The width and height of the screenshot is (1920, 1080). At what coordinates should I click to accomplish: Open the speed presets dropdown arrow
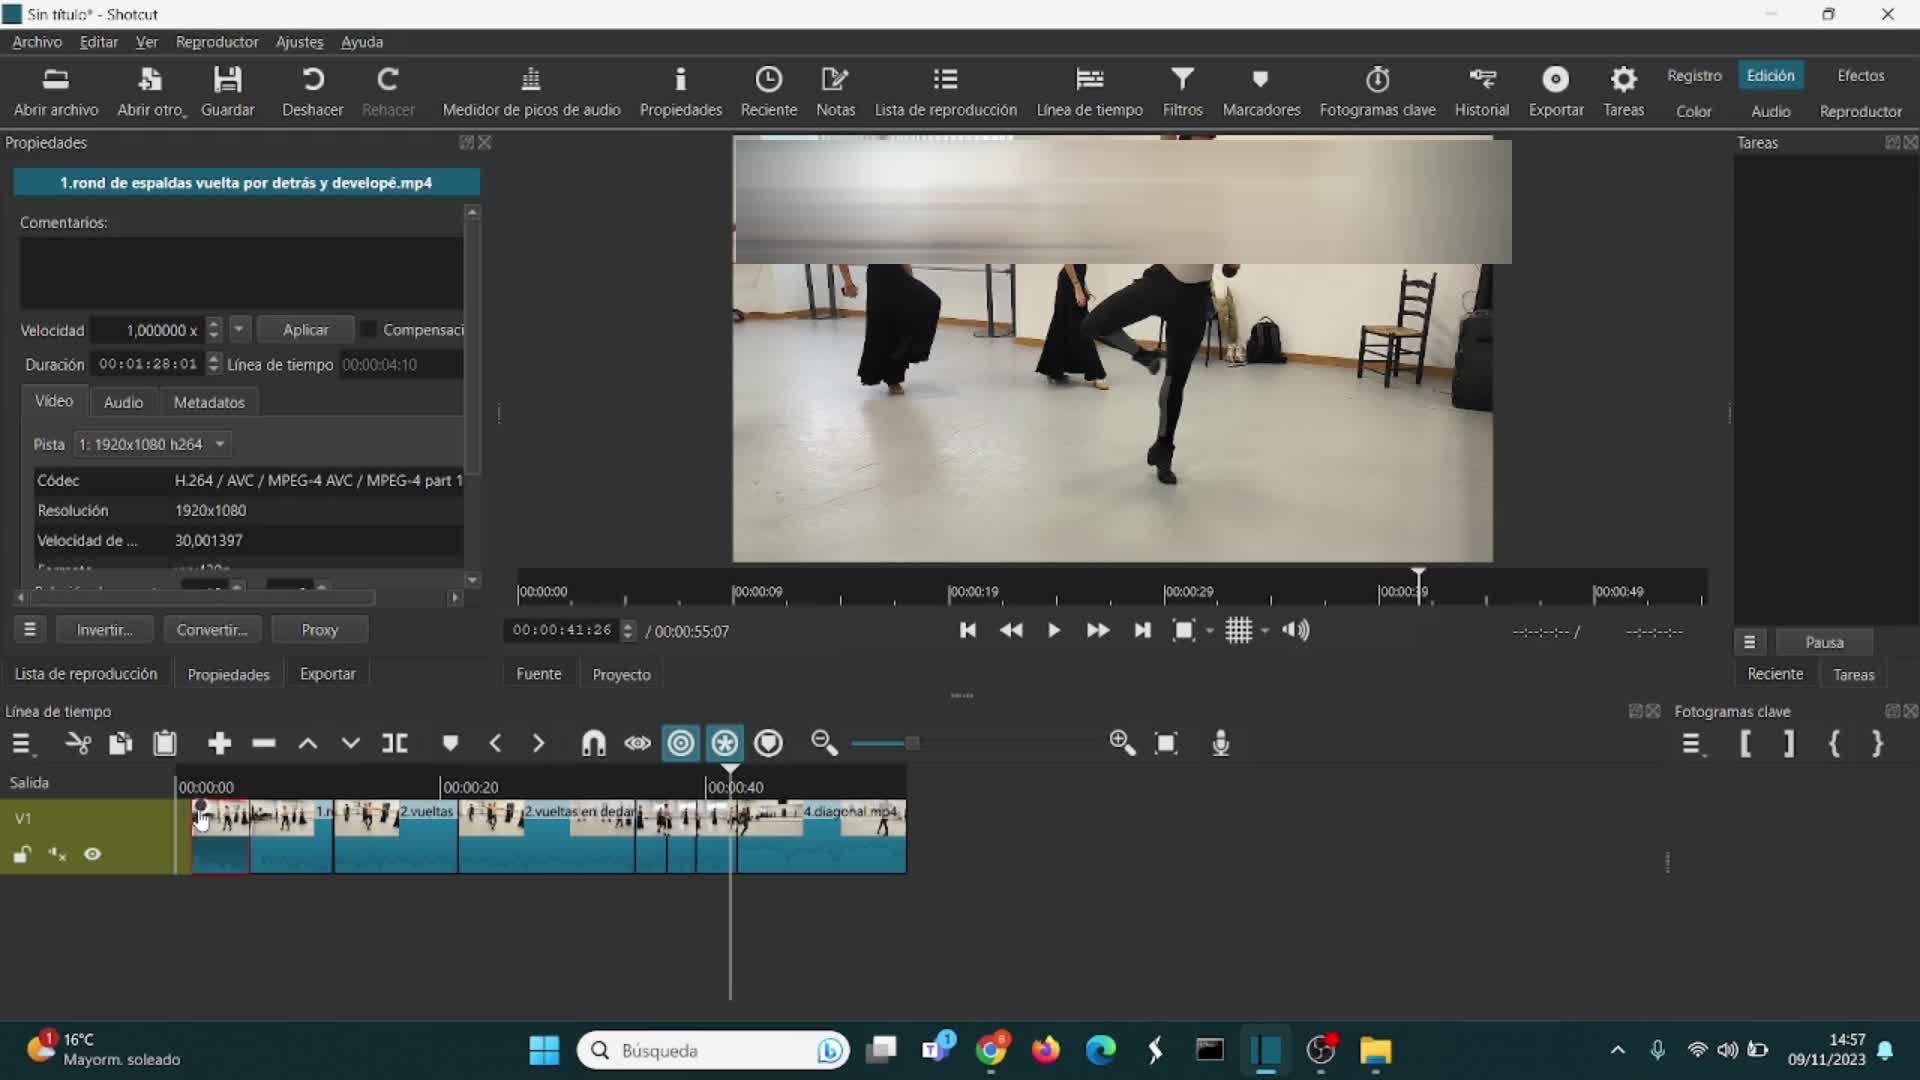click(x=239, y=329)
